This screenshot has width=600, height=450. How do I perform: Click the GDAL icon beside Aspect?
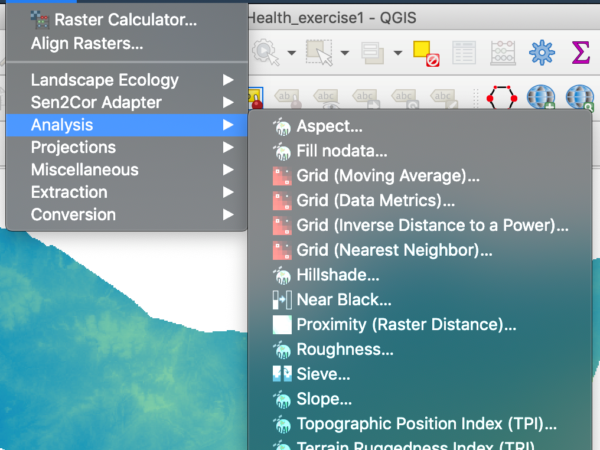pos(282,127)
